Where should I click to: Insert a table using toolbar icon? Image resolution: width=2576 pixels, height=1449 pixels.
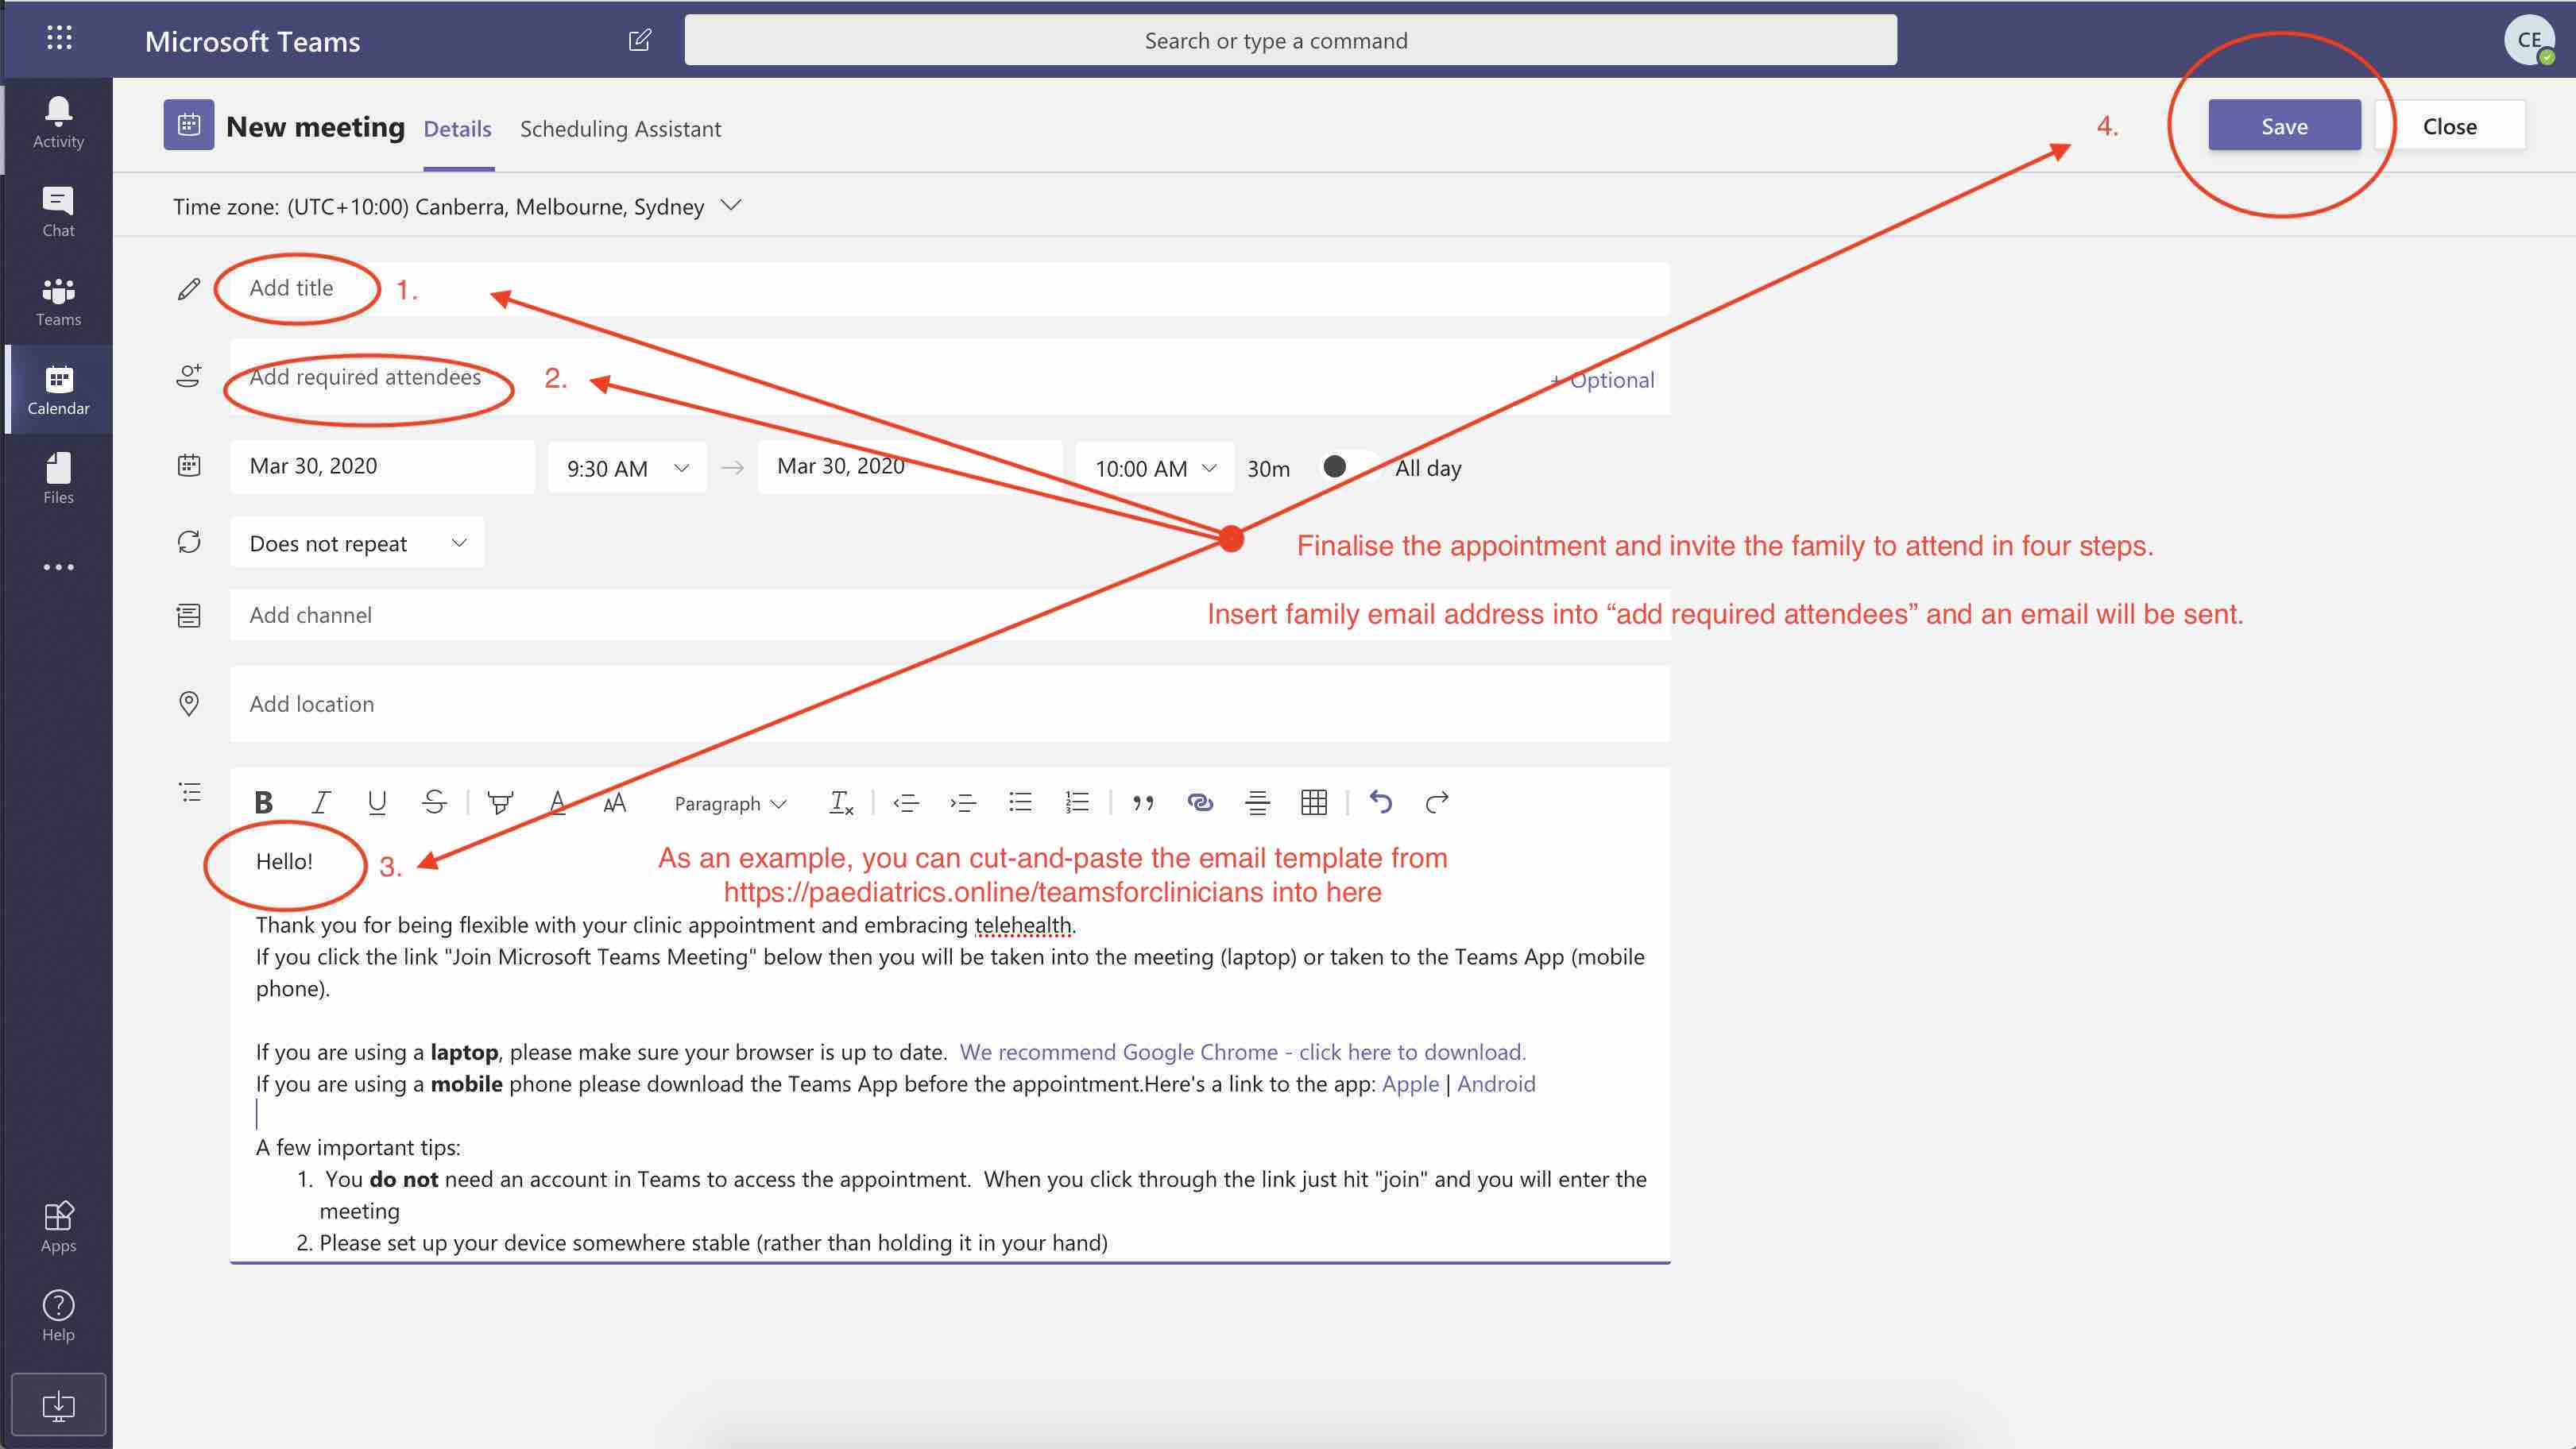(x=1313, y=802)
